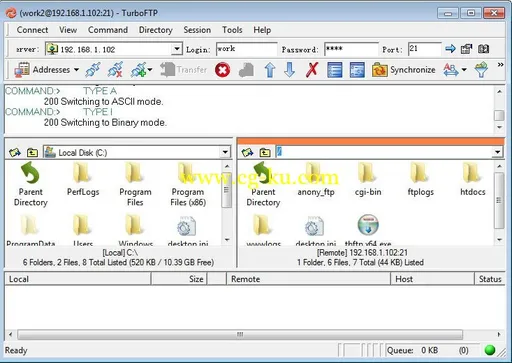512x363 pixels.
Task: Select the Program Files (x86) folder
Action: 188,184
